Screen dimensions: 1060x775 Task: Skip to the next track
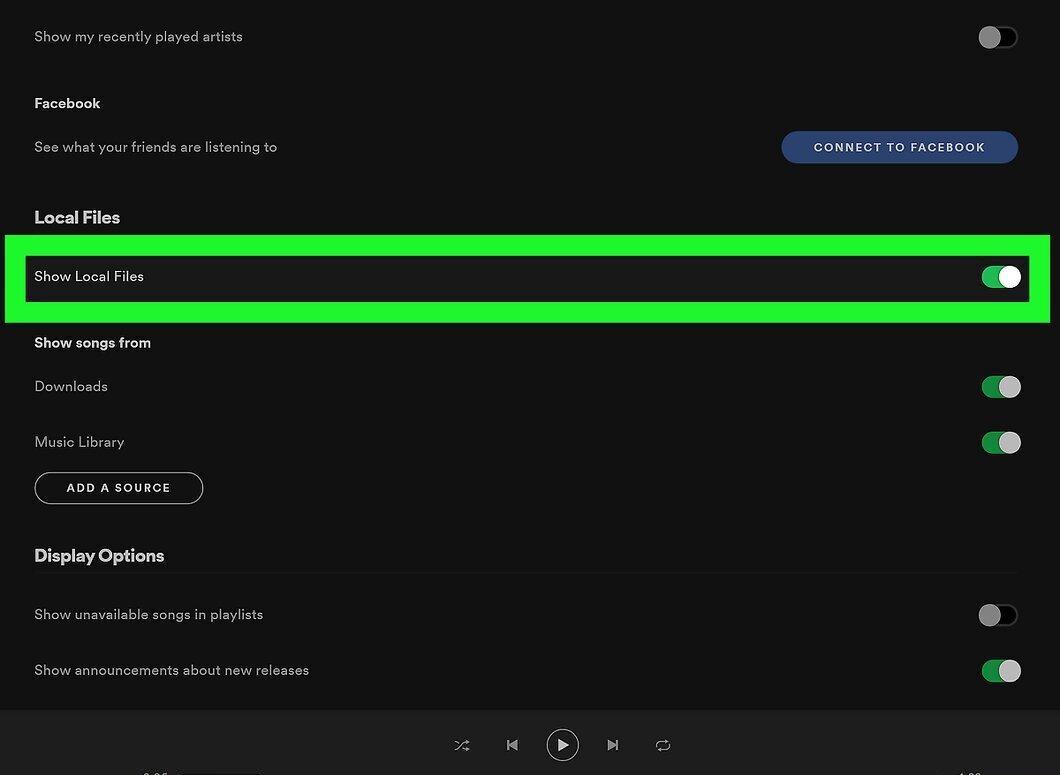[x=612, y=745]
